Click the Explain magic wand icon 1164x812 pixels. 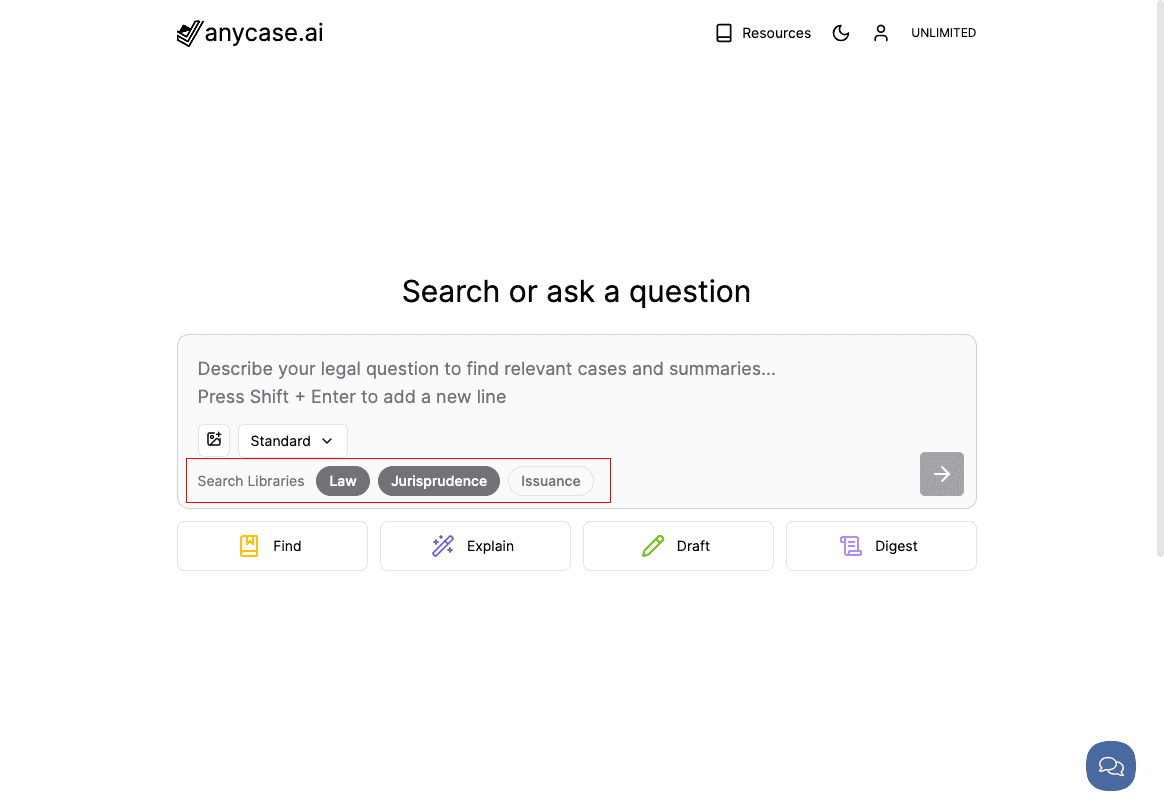click(x=442, y=546)
